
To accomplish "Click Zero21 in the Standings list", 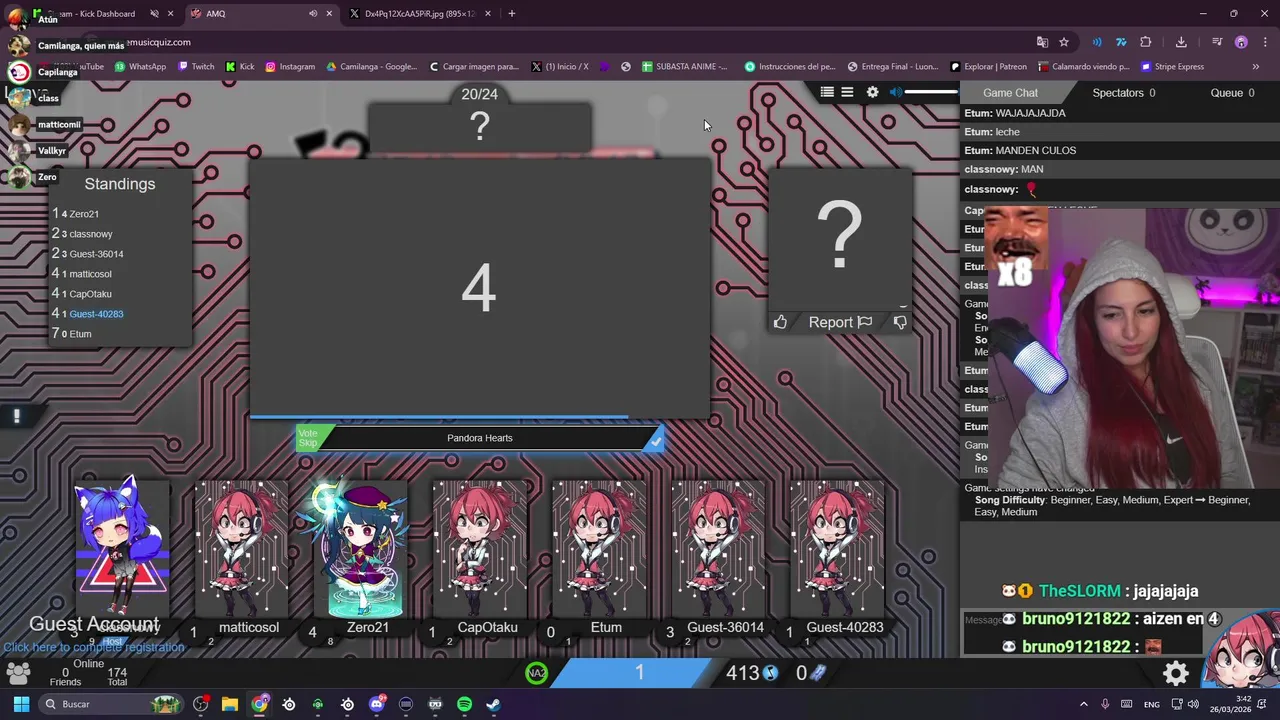I will pos(84,214).
